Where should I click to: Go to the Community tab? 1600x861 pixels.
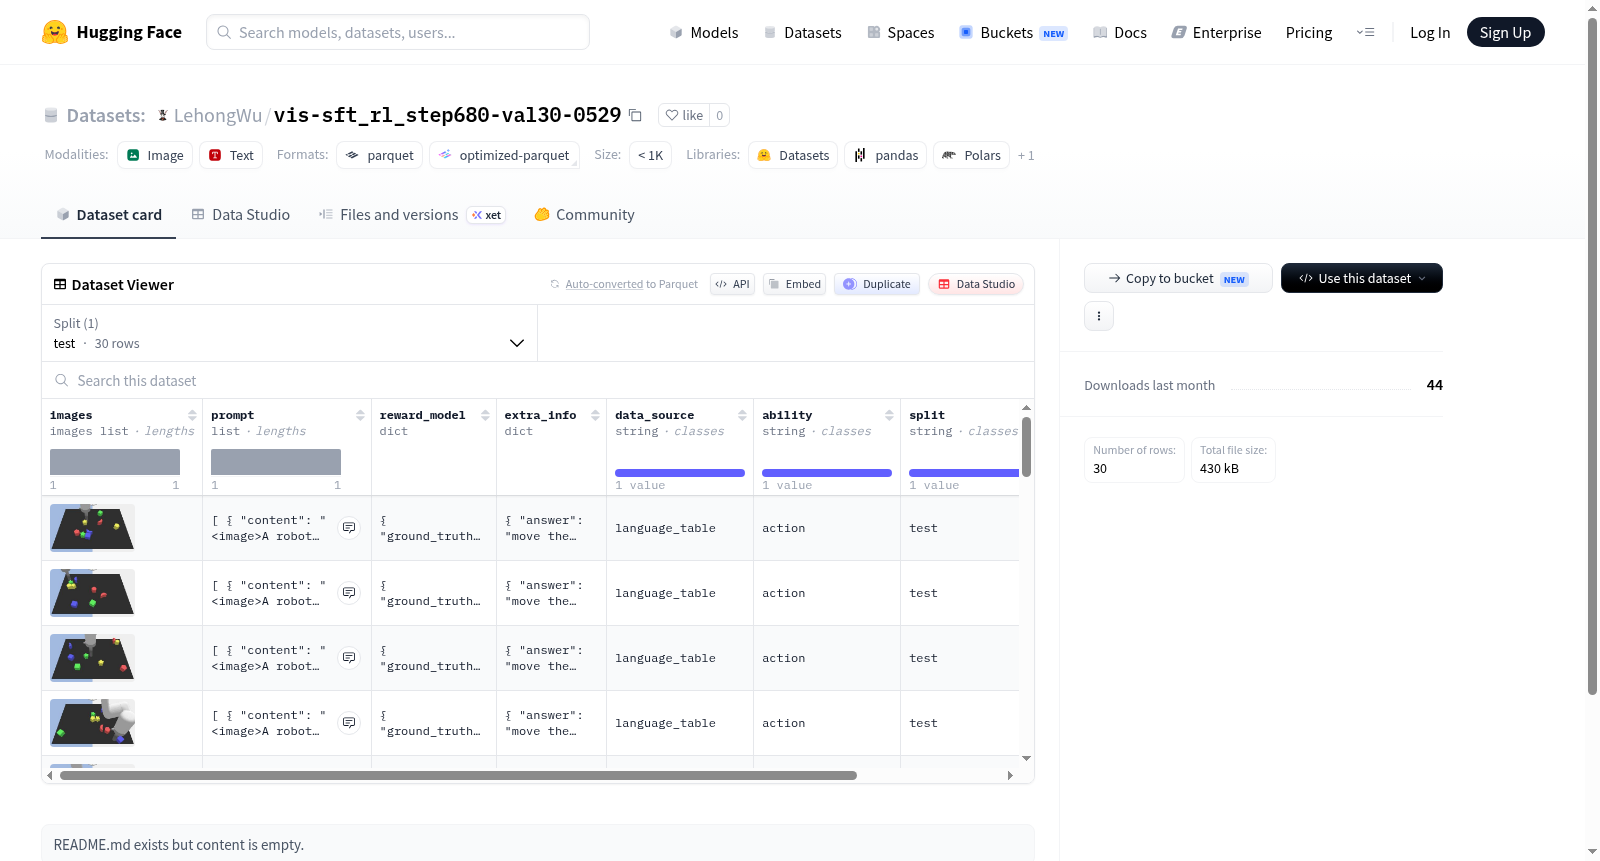(585, 215)
